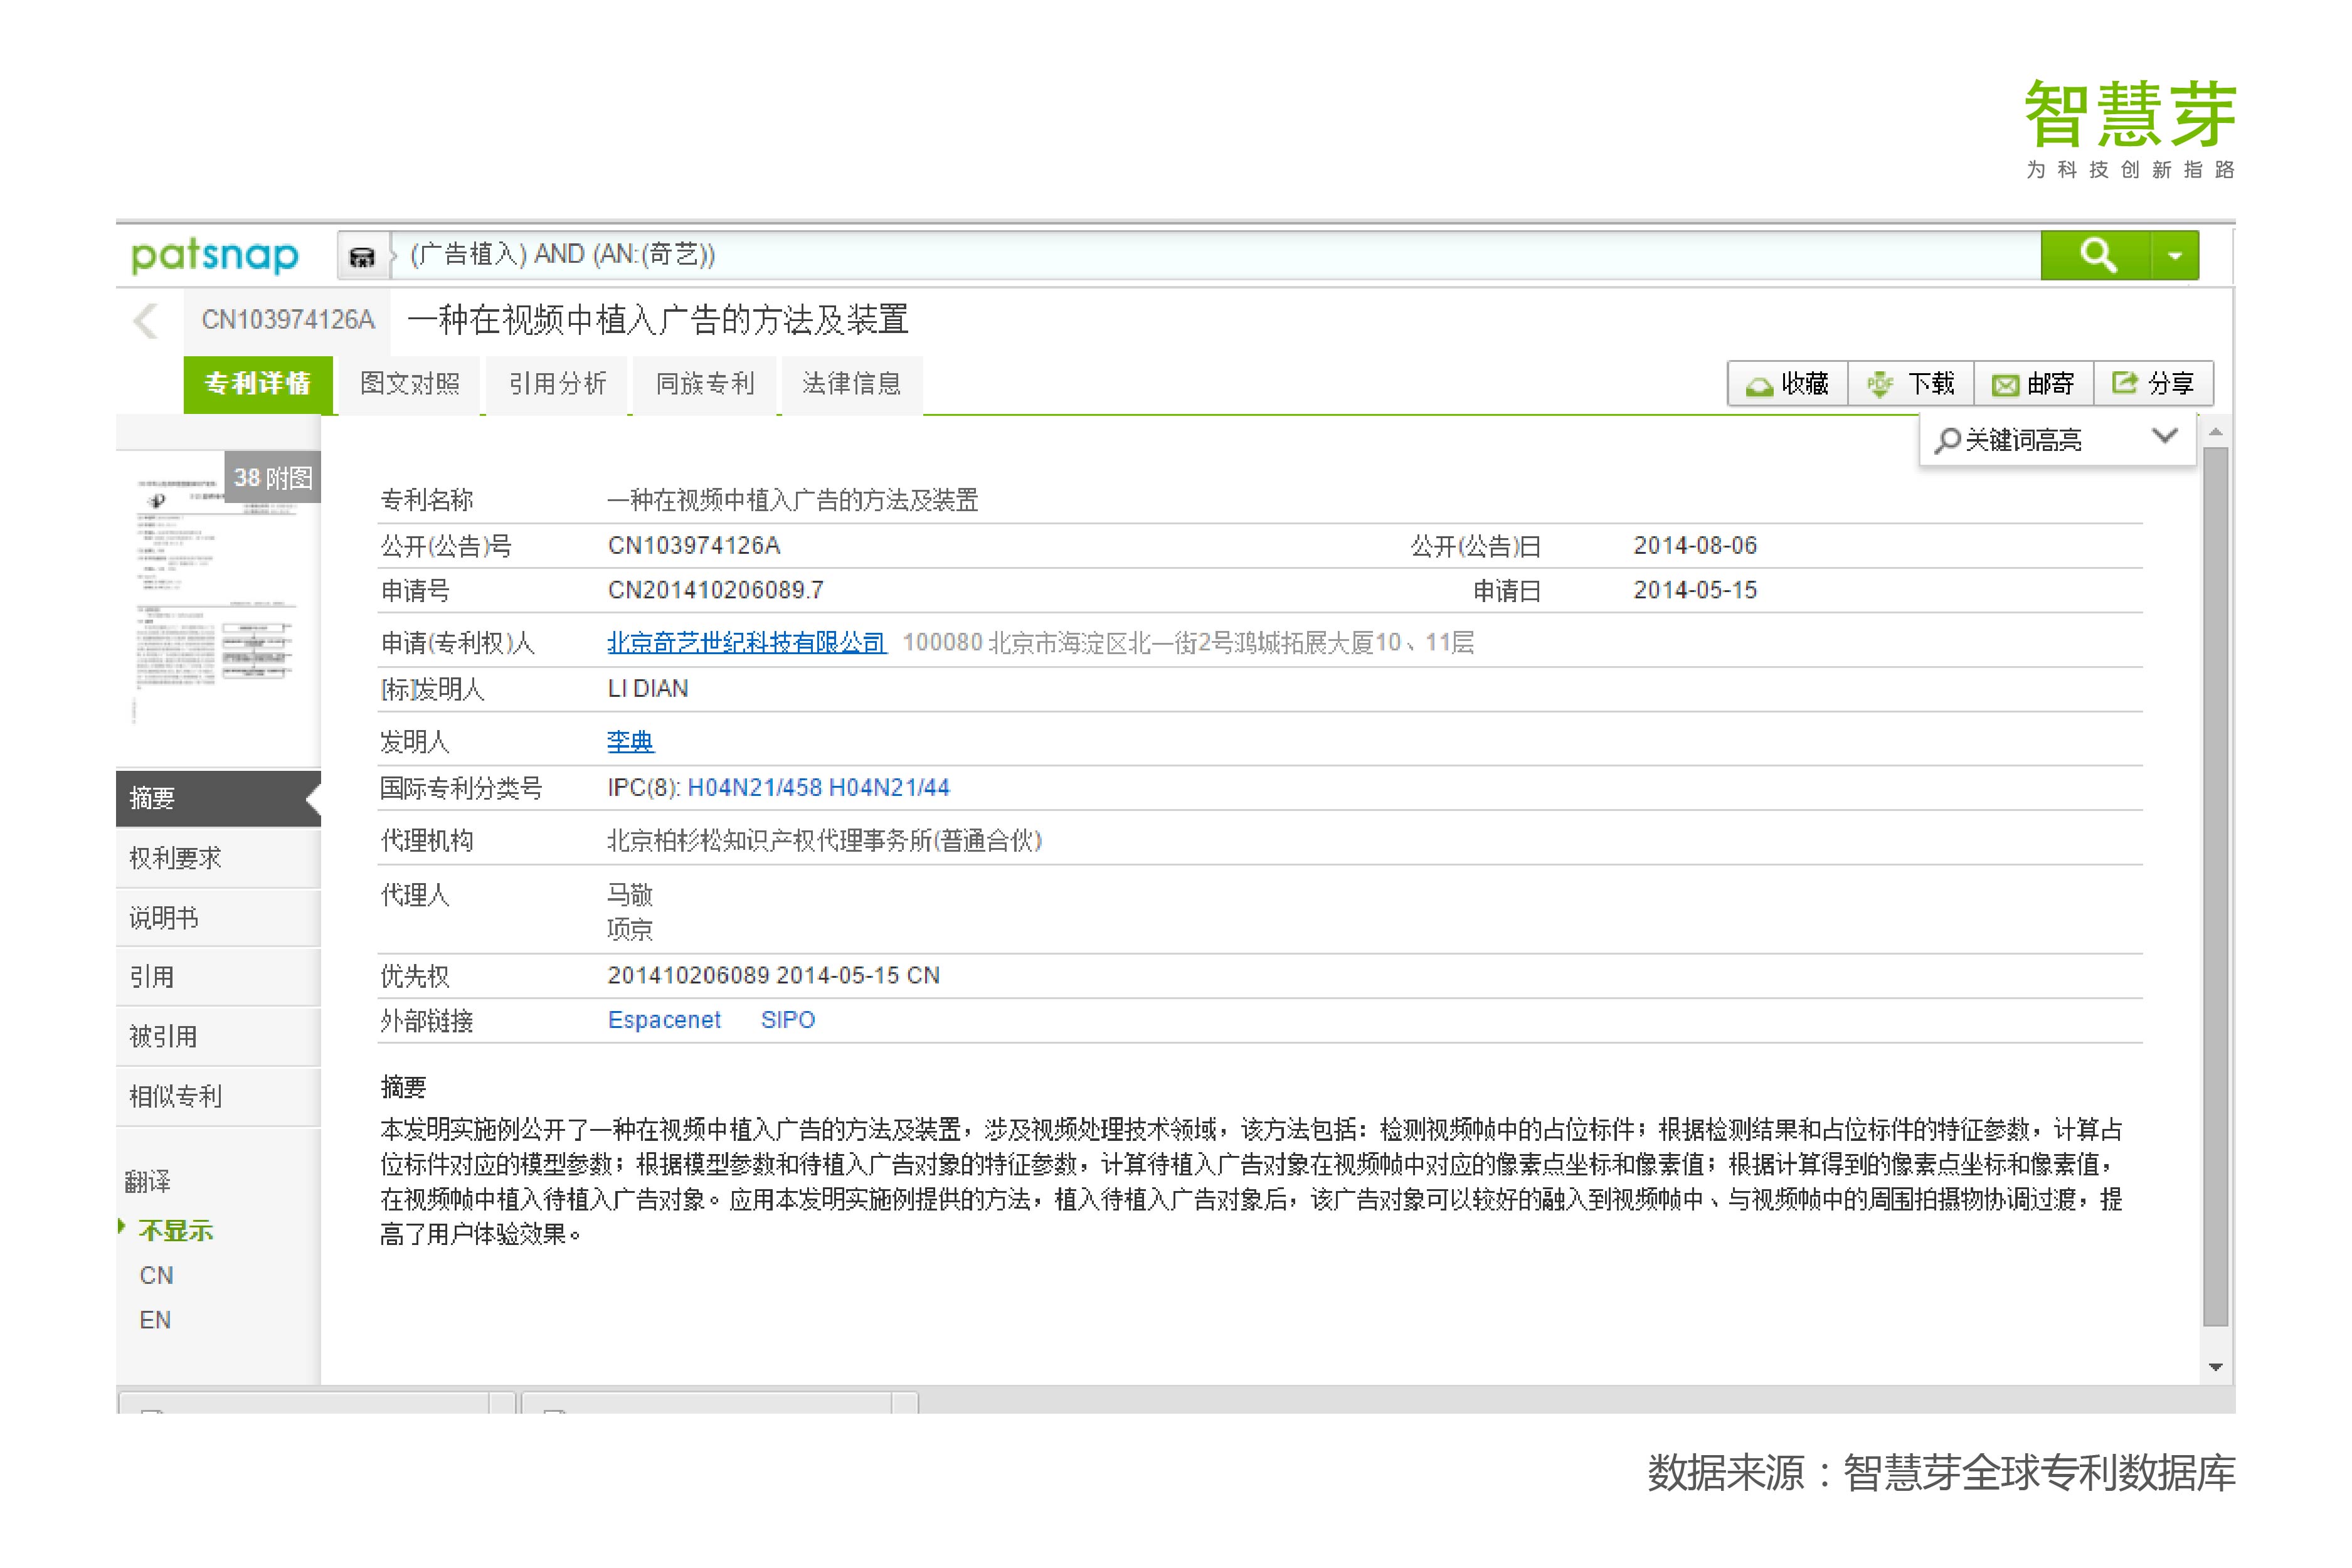Open the 法律信息 legal info tab
This screenshot has width=2352, height=1568.
pyautogui.click(x=851, y=384)
